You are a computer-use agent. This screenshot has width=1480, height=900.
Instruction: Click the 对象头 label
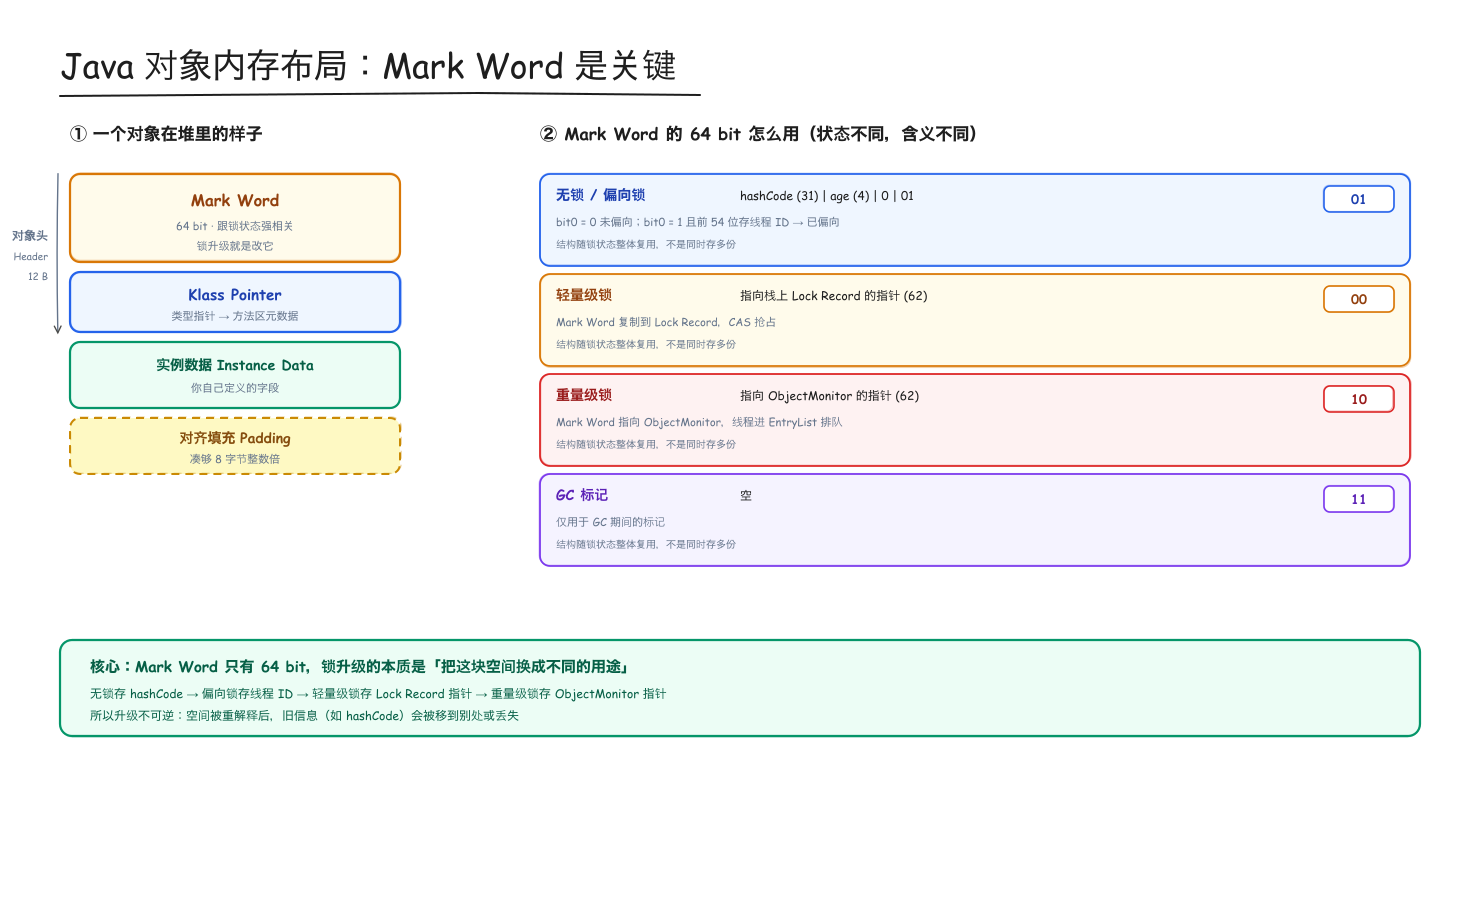point(30,236)
